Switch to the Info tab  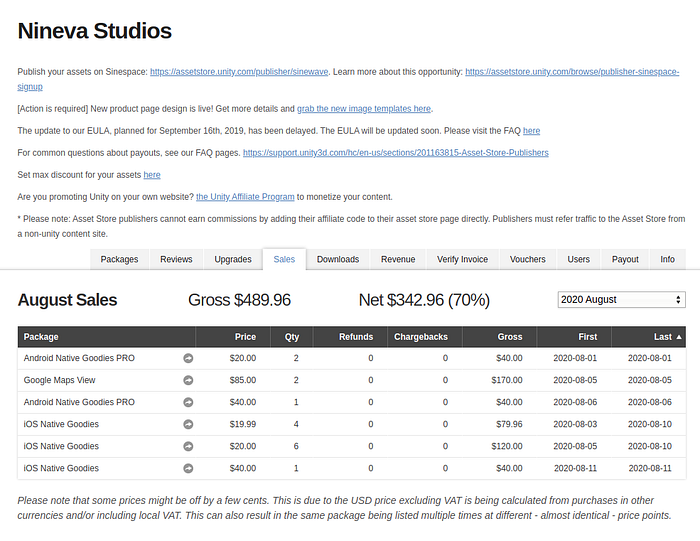(667, 259)
